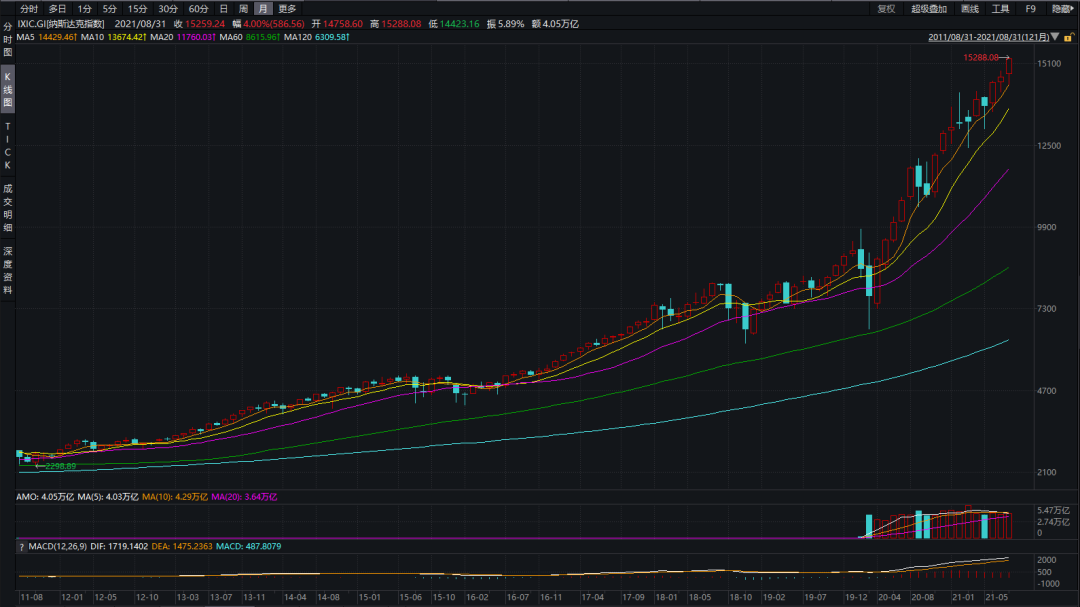Click 隐藏 to hide the side panel
The height and width of the screenshot is (607, 1080).
(1063, 9)
